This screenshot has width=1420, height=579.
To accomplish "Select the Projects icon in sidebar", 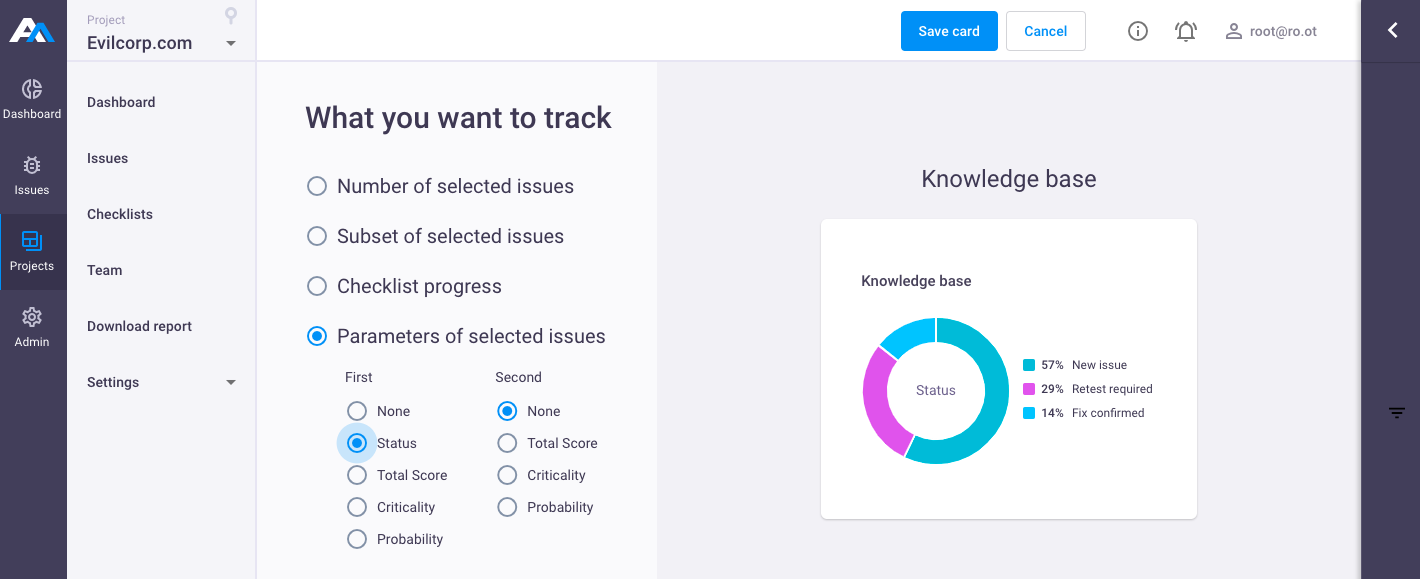I will coord(32,241).
